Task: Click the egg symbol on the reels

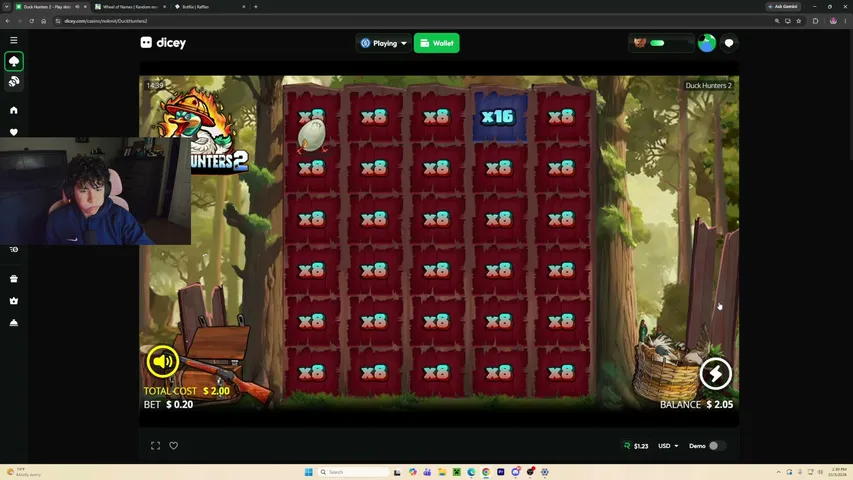Action: pos(312,135)
